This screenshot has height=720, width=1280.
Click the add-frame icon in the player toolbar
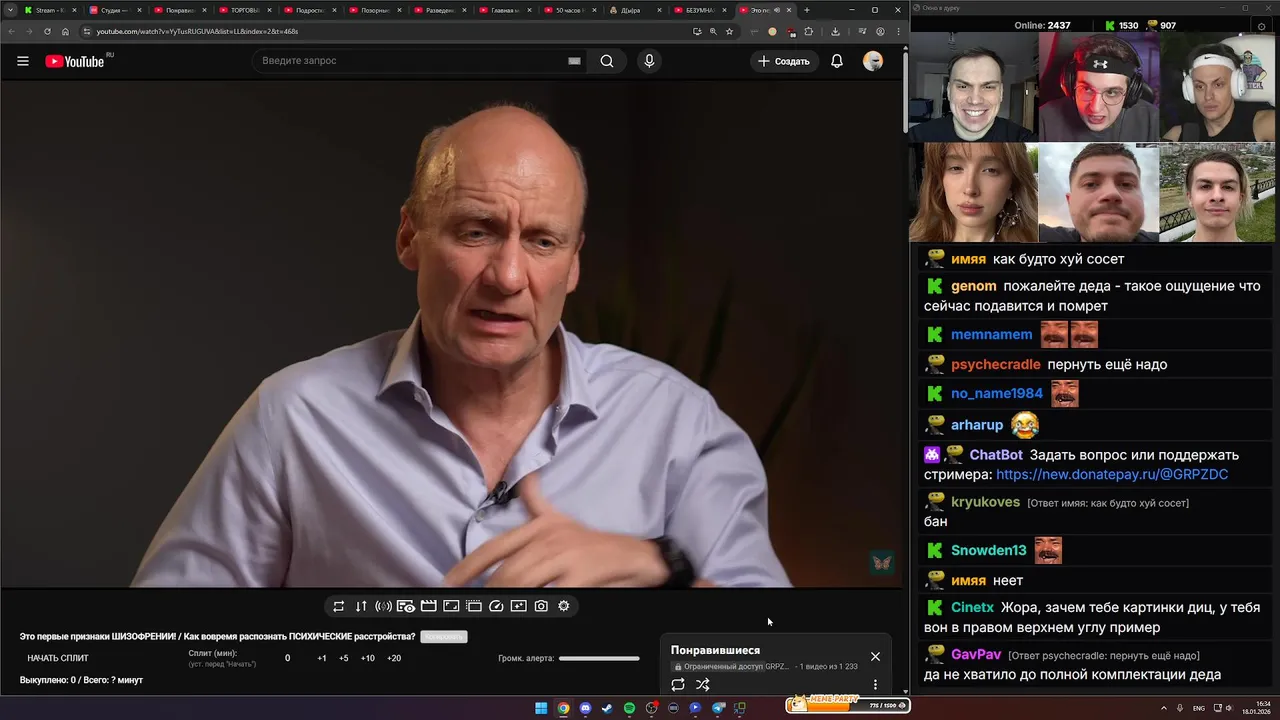[x=518, y=606]
